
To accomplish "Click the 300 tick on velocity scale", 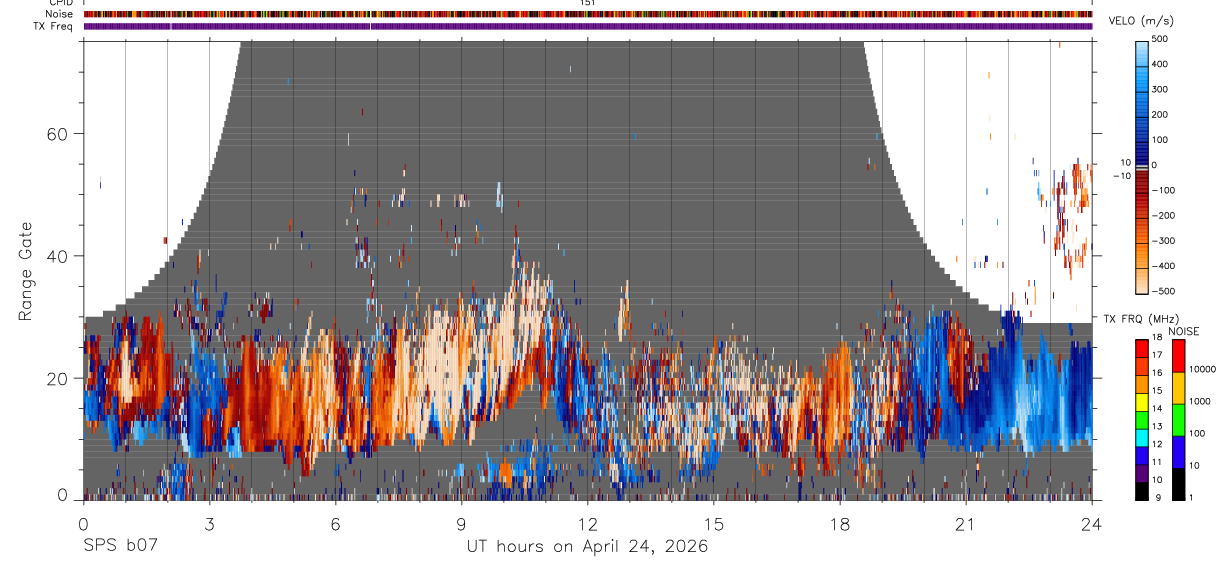I will coord(1161,89).
